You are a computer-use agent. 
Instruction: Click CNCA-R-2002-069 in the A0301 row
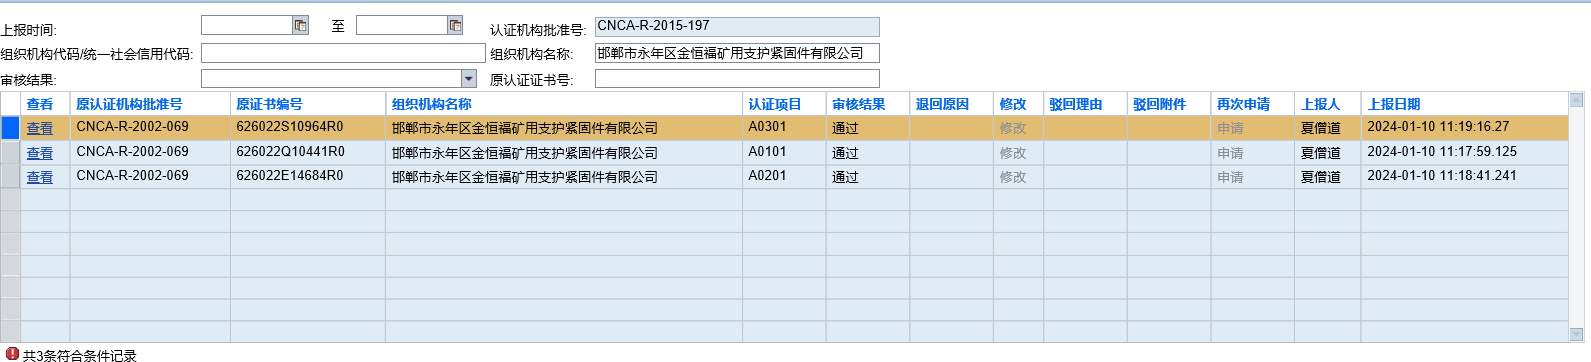pos(132,127)
